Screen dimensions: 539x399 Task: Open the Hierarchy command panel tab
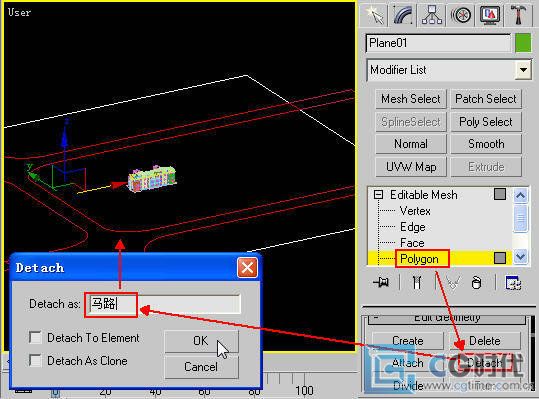click(x=432, y=15)
